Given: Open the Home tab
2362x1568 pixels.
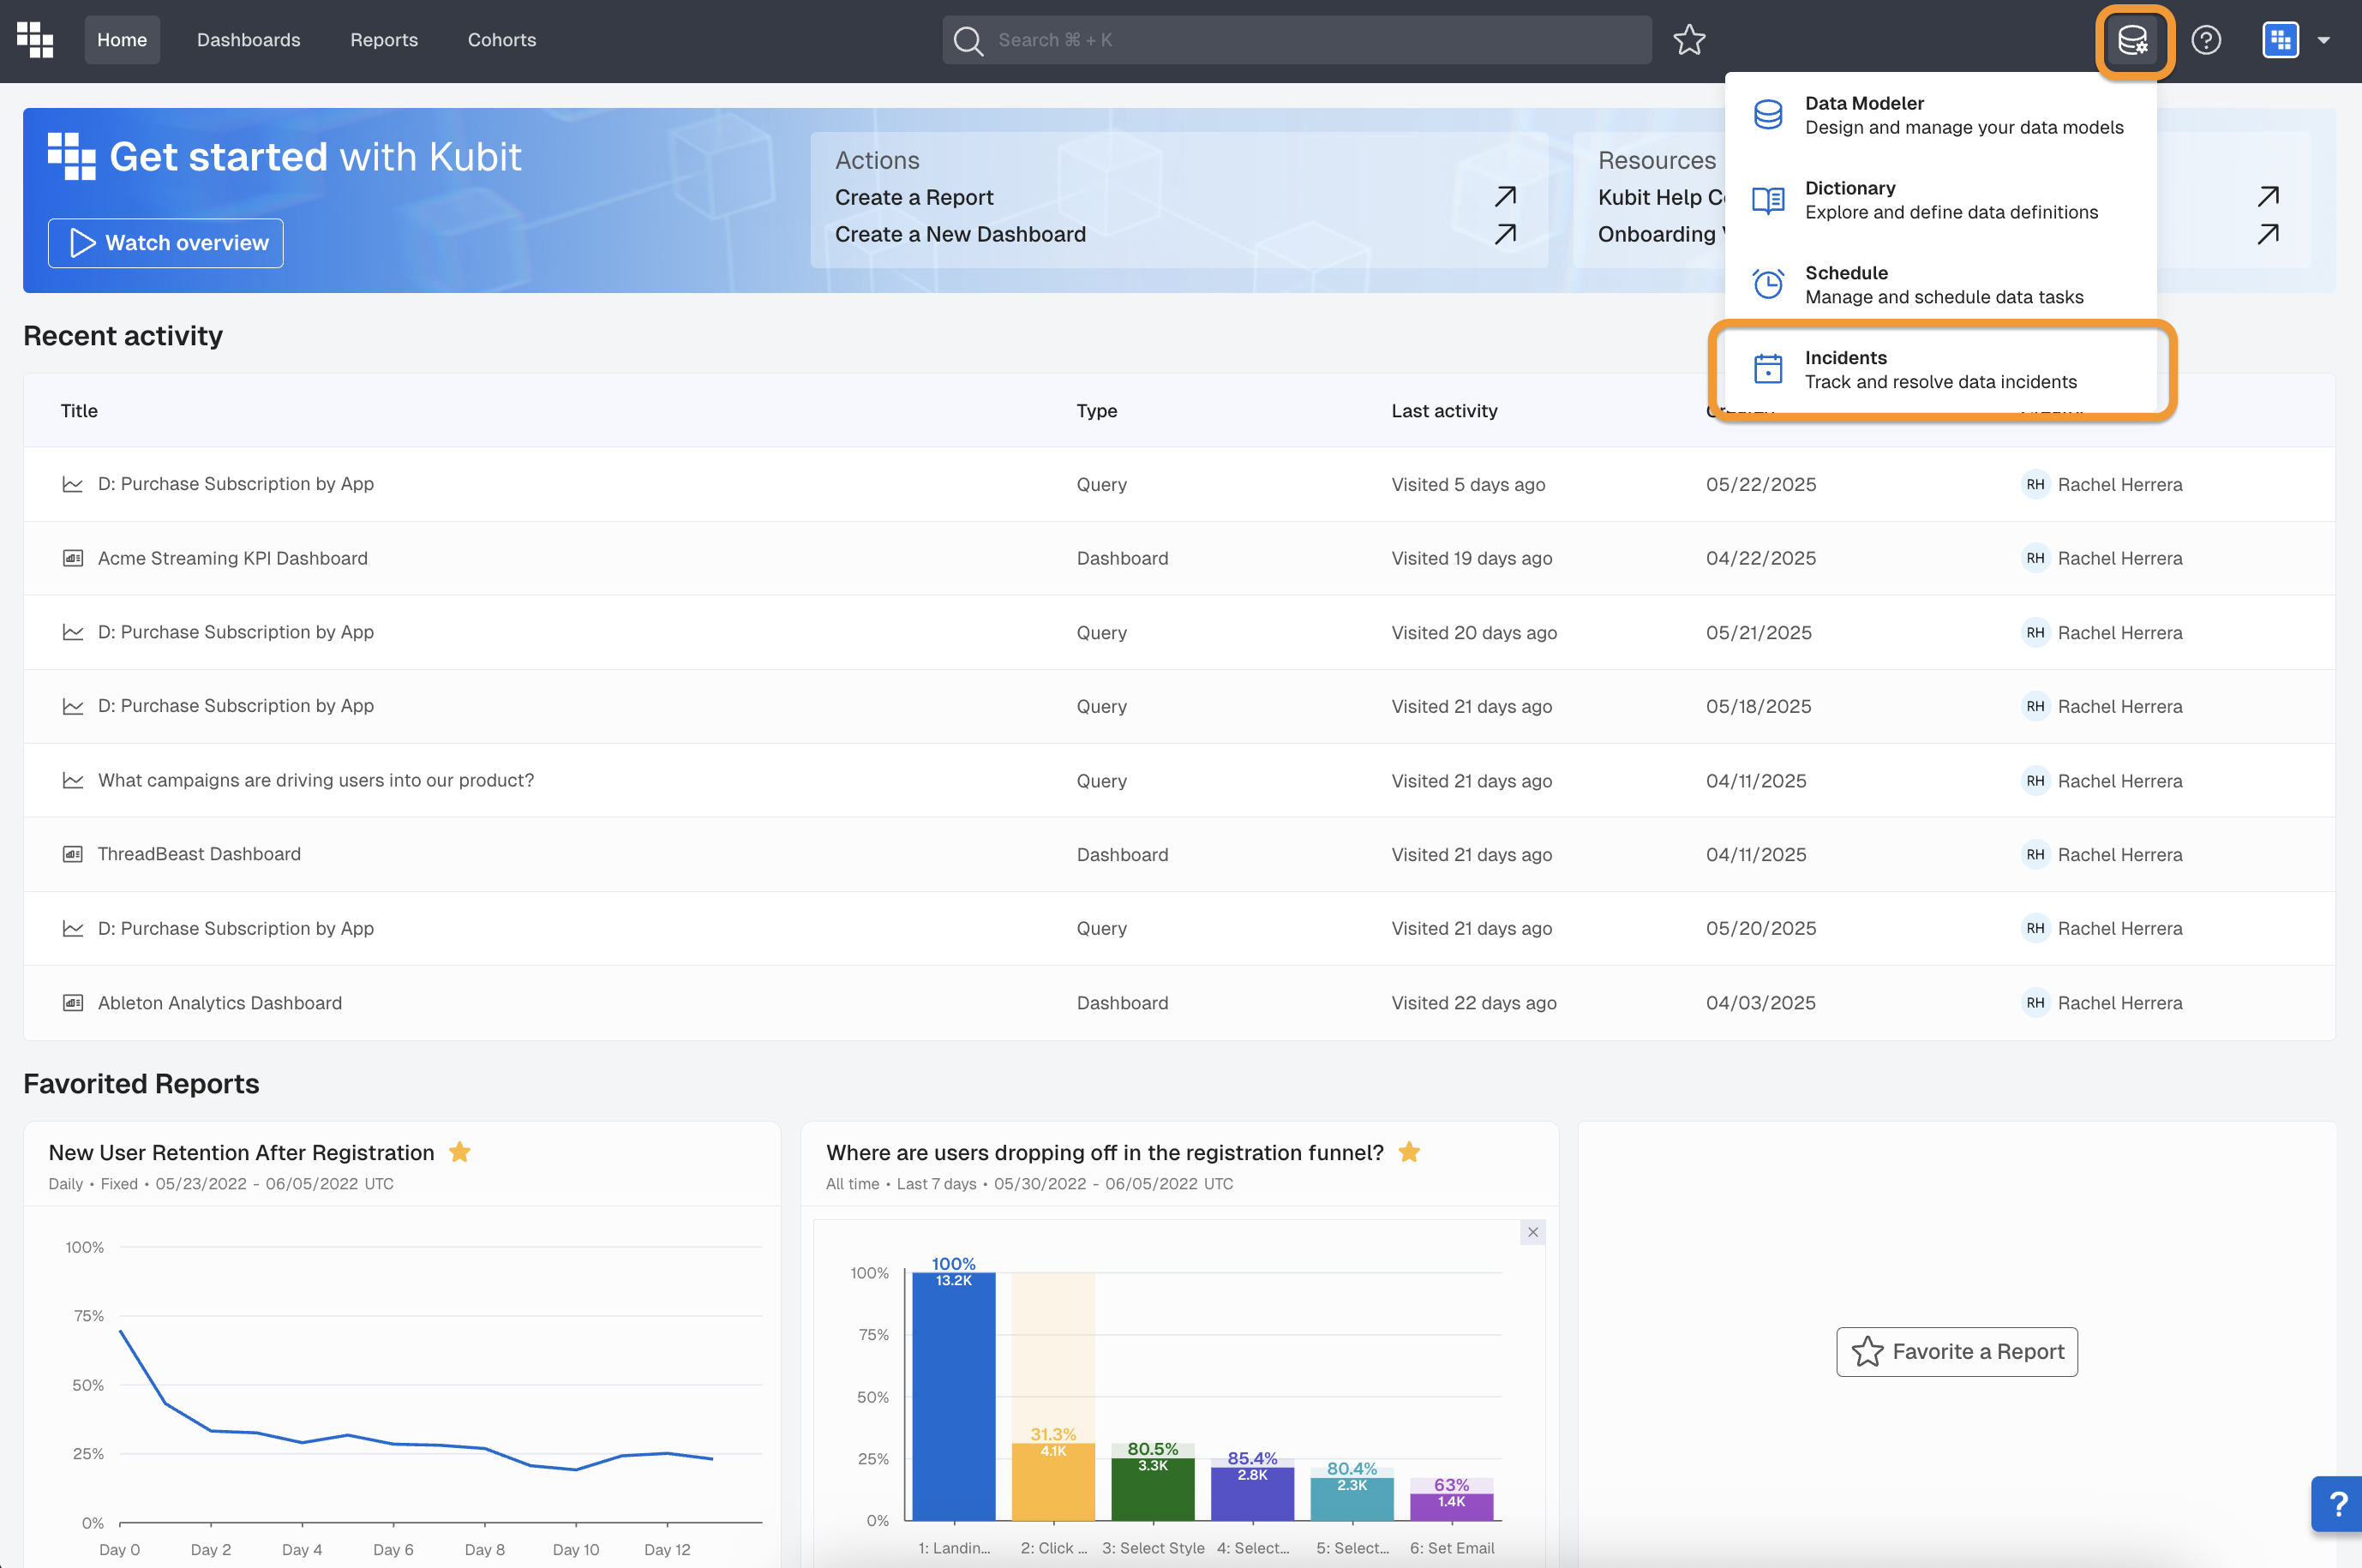Looking at the screenshot, I should [122, 40].
